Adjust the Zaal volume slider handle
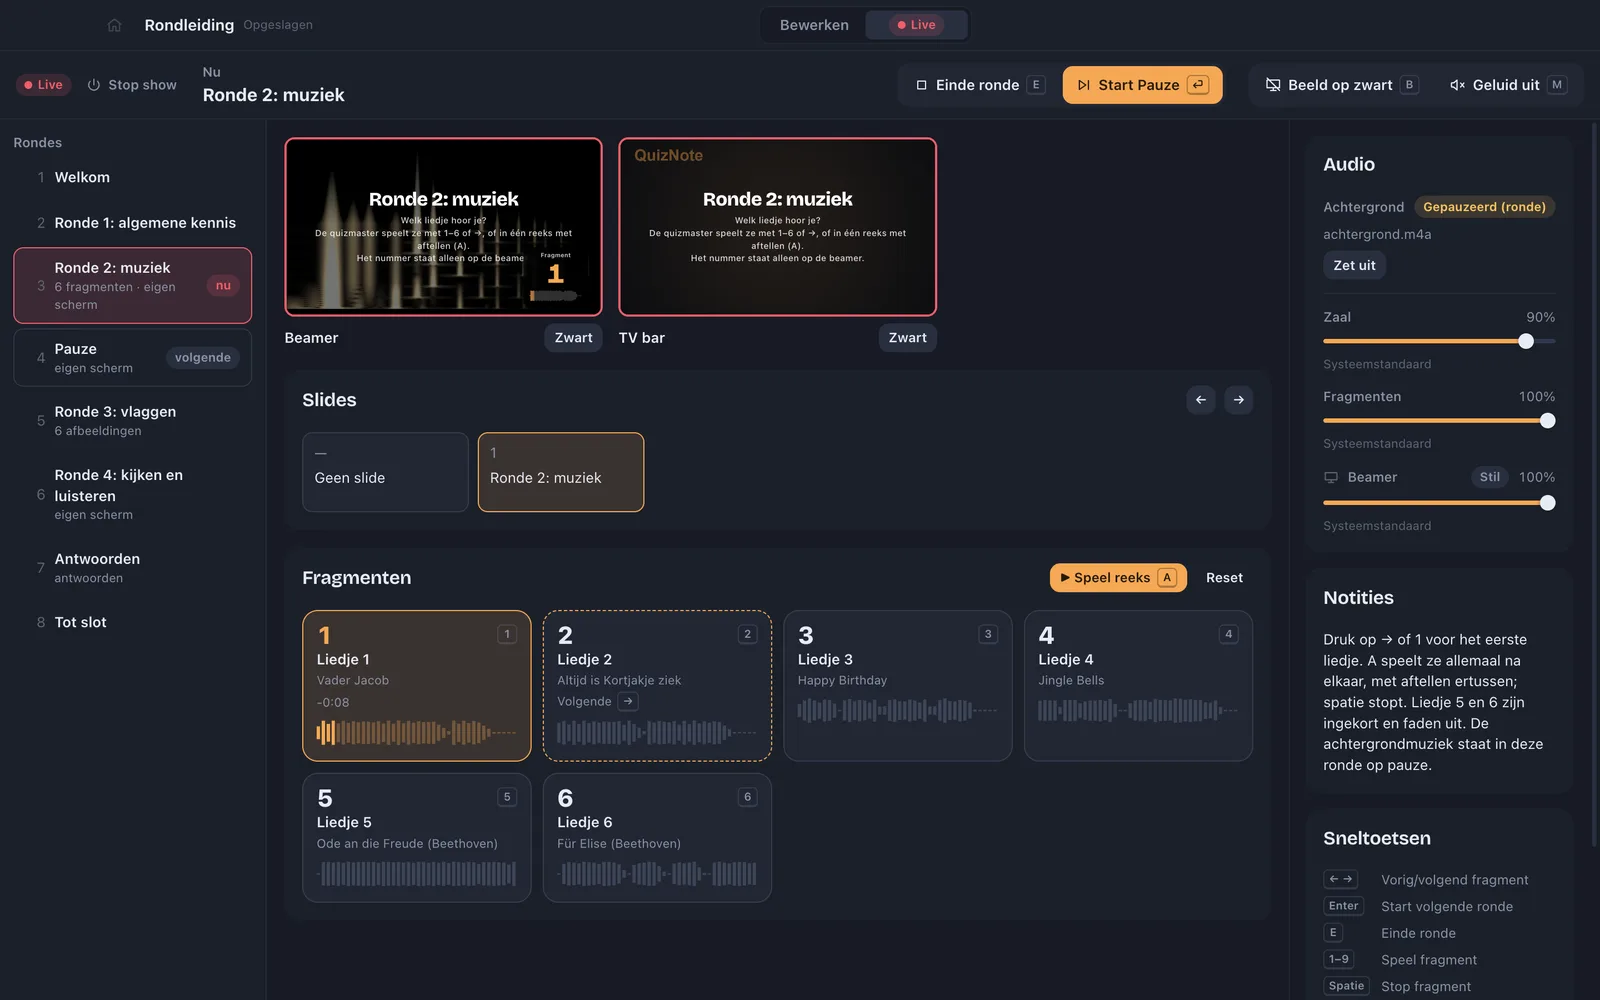The width and height of the screenshot is (1600, 1000). pos(1526,341)
